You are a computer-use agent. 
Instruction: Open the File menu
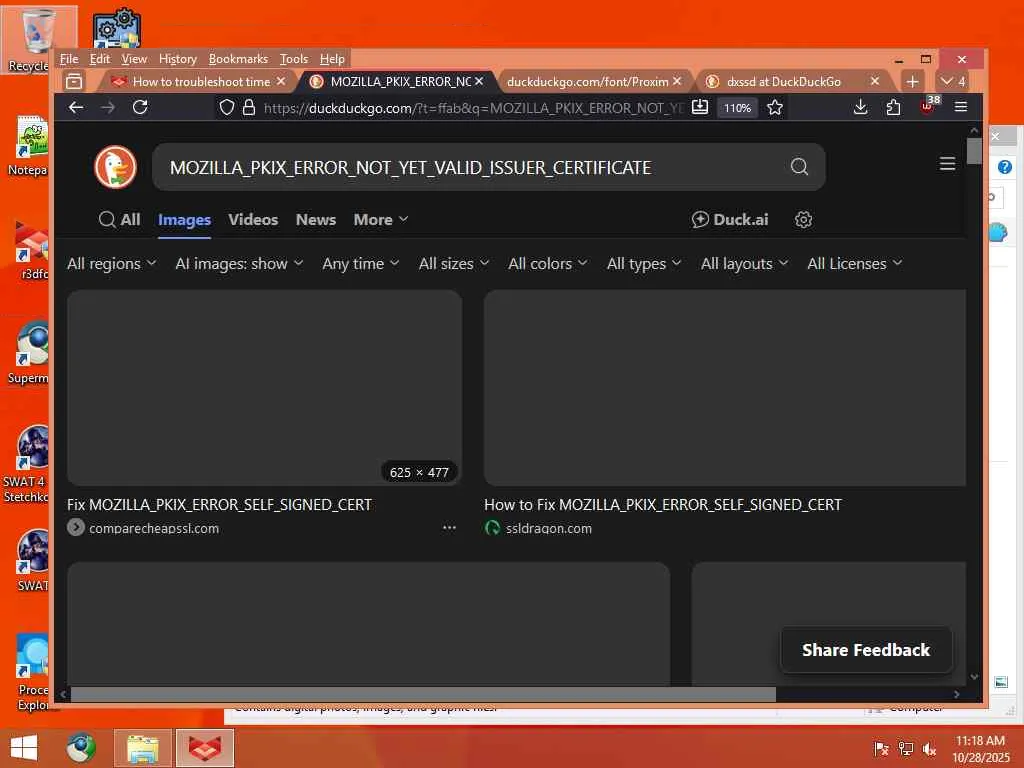pyautogui.click(x=69, y=59)
